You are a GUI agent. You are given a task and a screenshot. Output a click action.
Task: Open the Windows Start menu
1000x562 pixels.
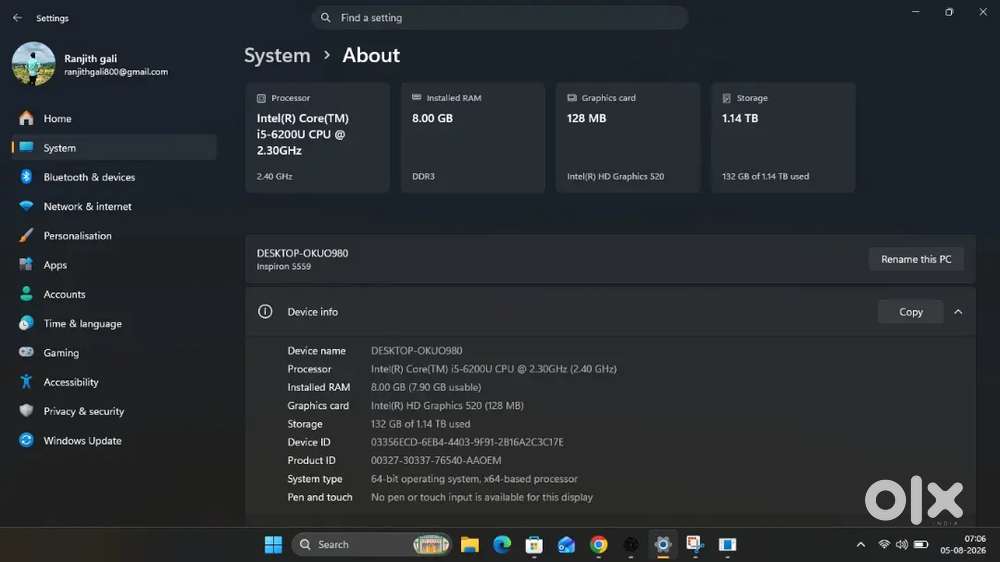click(x=273, y=544)
